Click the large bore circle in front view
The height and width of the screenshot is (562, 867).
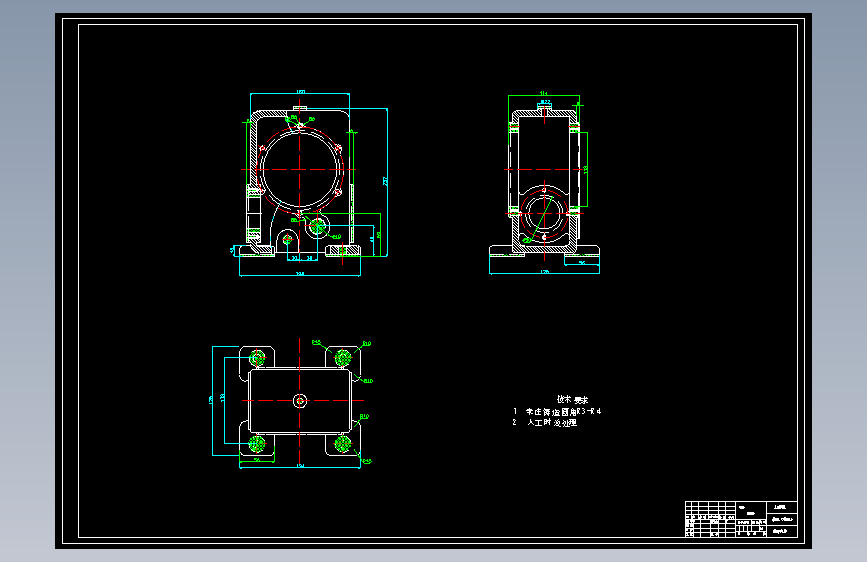coord(300,170)
